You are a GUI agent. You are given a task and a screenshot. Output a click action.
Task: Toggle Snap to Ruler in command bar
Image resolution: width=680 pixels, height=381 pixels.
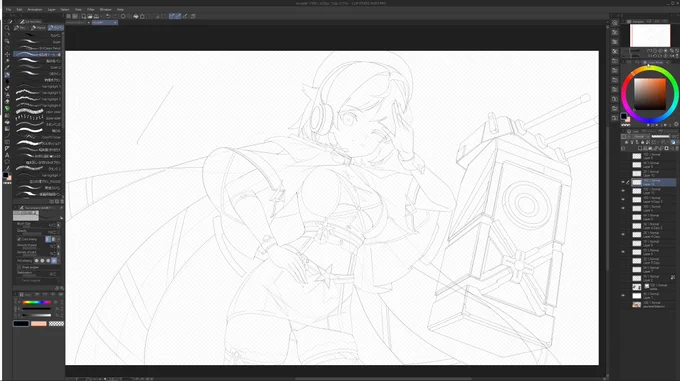tap(172, 16)
